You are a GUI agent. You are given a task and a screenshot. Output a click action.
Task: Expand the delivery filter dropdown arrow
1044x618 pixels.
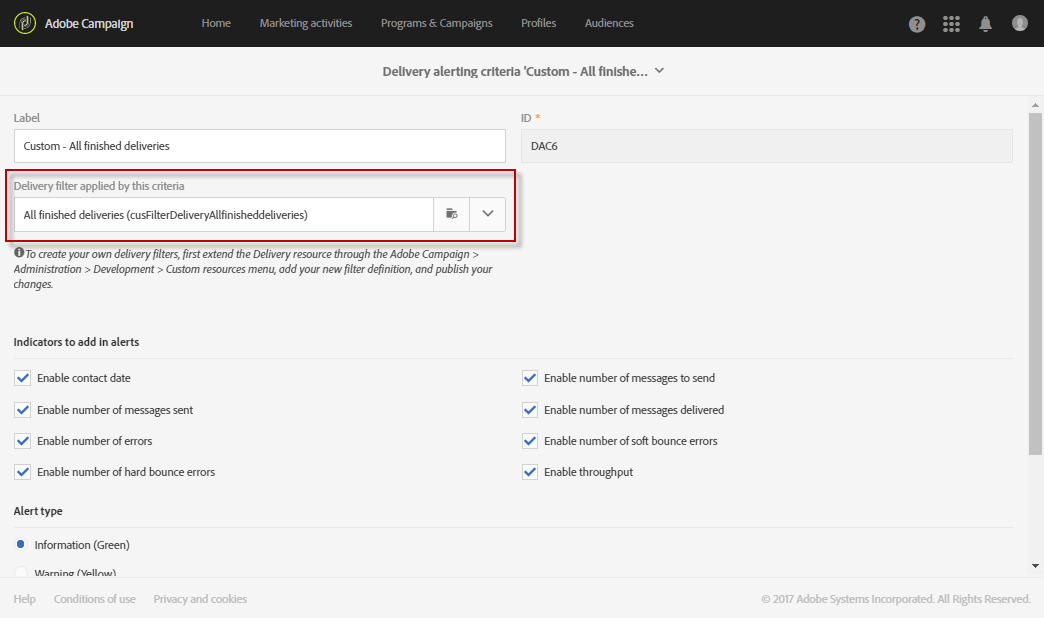point(487,214)
